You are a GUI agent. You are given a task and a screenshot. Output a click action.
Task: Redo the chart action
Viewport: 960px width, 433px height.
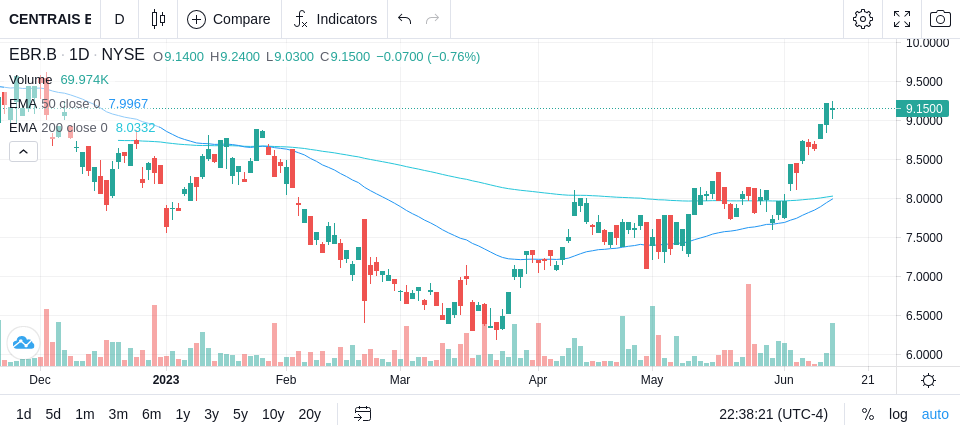tap(433, 19)
